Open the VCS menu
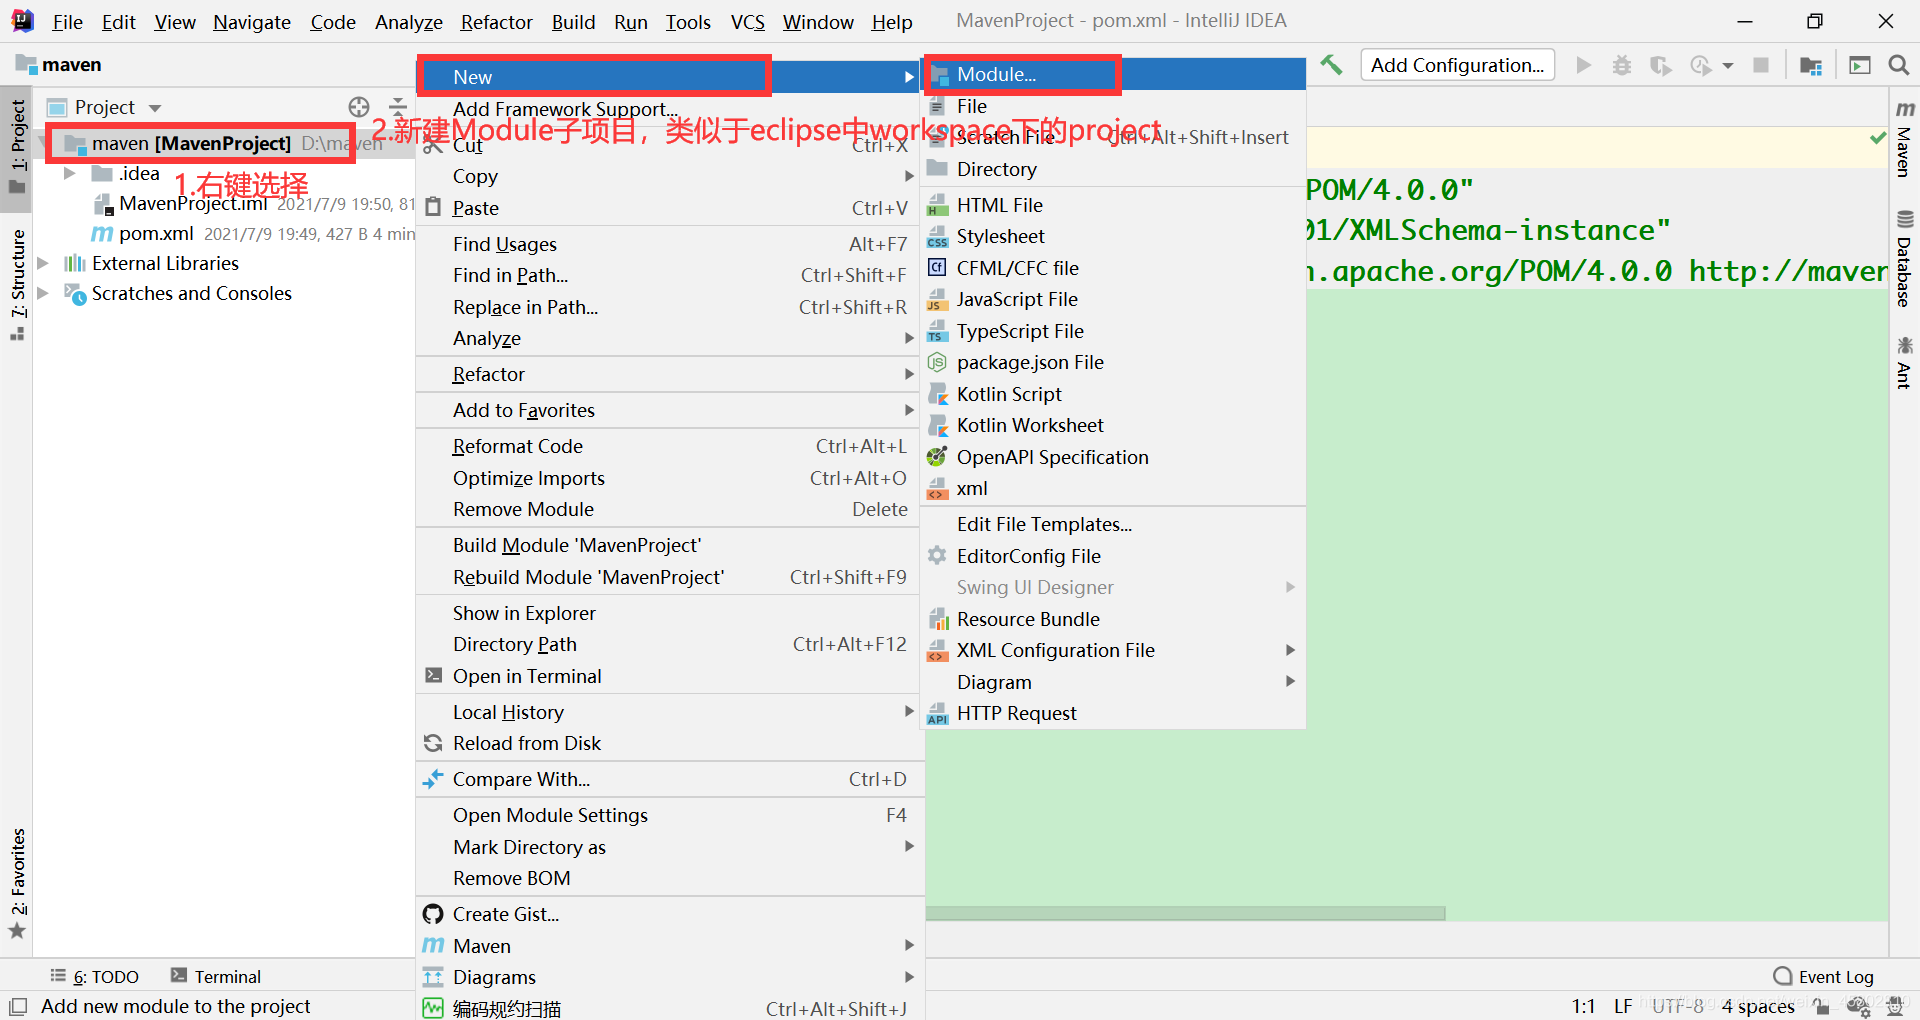The width and height of the screenshot is (1920, 1020). click(x=747, y=22)
